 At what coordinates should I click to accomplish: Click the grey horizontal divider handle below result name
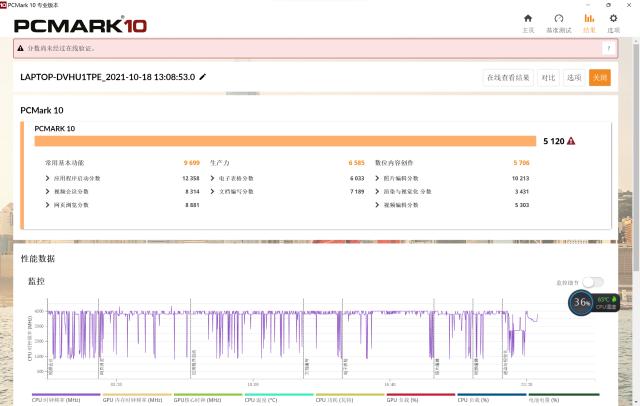coord(242,93)
